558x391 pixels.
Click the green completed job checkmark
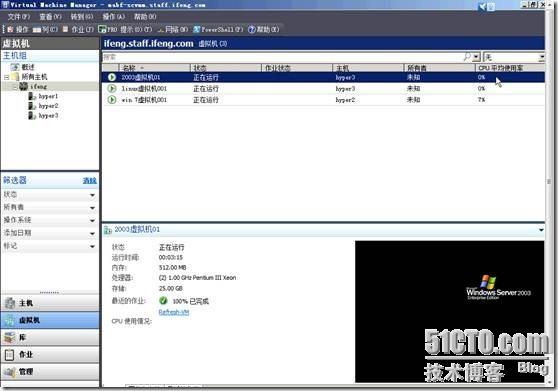coord(163,301)
